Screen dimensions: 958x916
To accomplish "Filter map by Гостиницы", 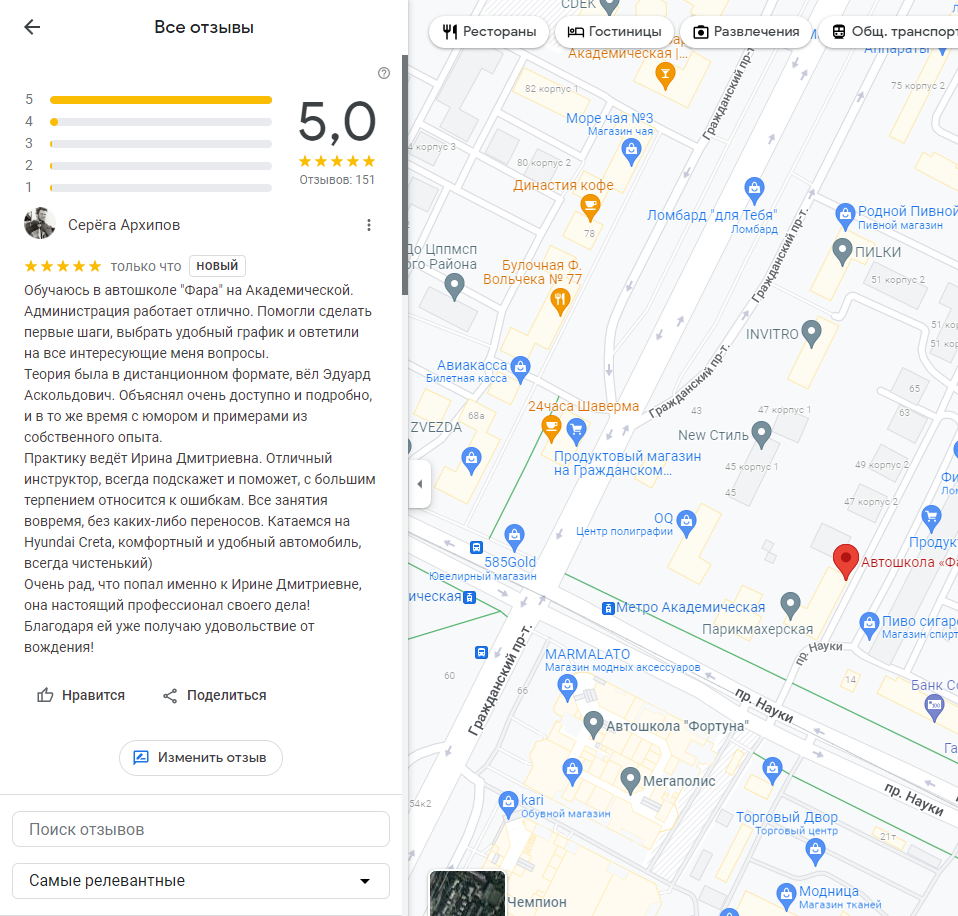I will [614, 32].
